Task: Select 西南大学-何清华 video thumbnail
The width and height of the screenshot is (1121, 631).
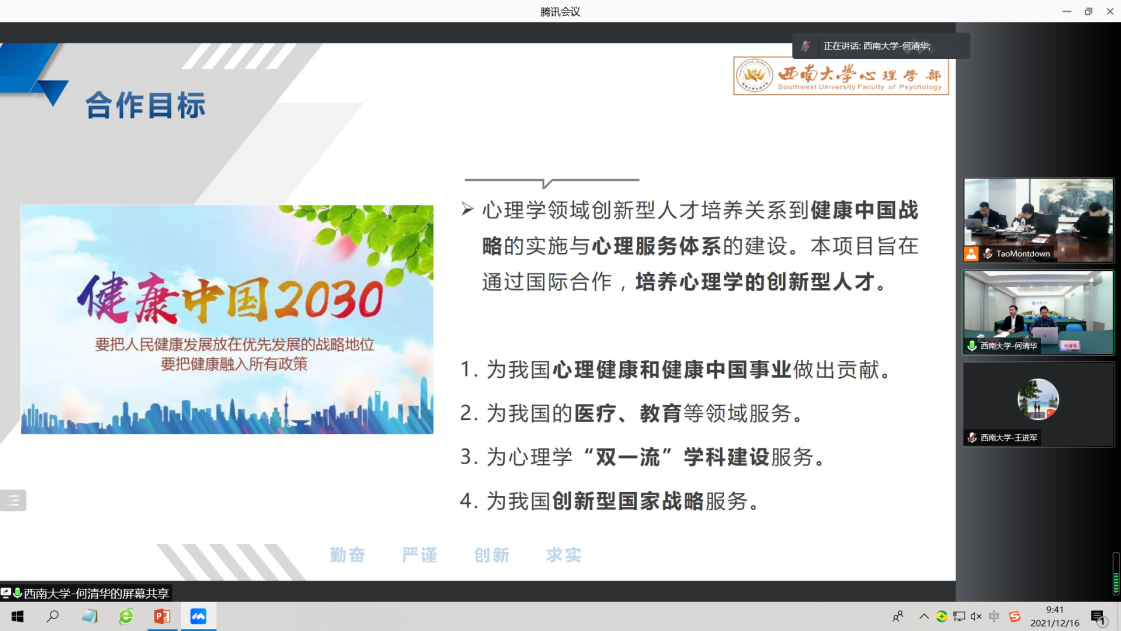Action: click(x=1038, y=307)
